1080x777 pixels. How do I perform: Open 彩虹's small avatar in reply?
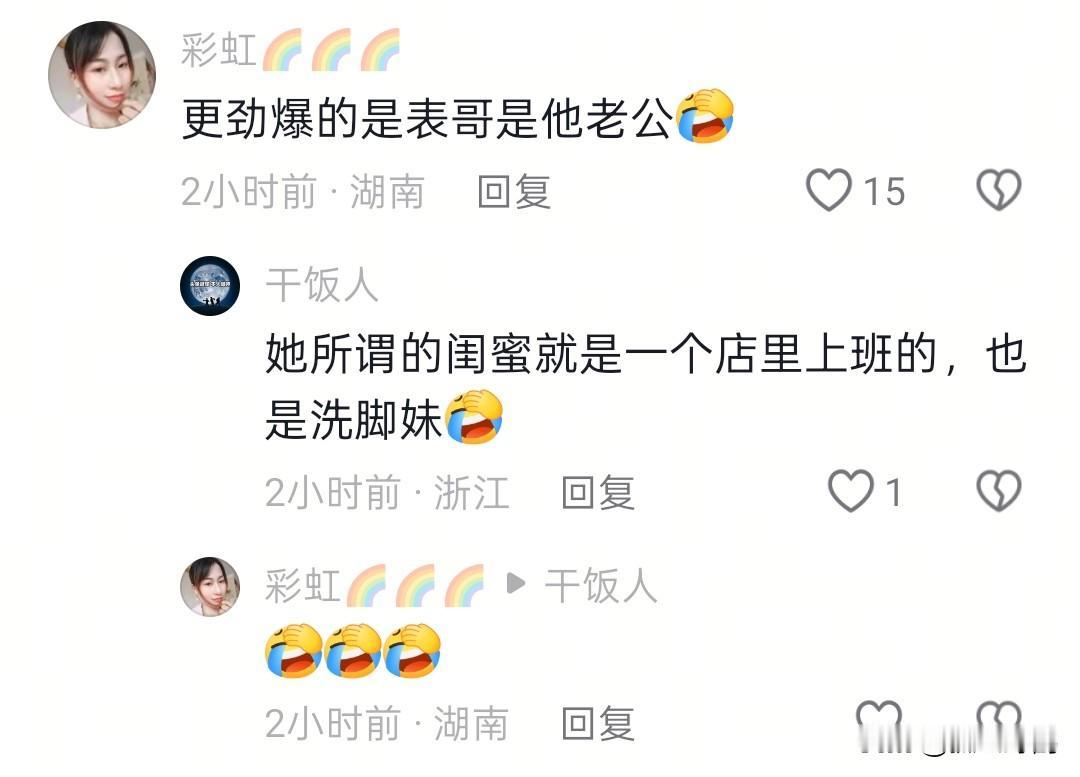pos(210,586)
